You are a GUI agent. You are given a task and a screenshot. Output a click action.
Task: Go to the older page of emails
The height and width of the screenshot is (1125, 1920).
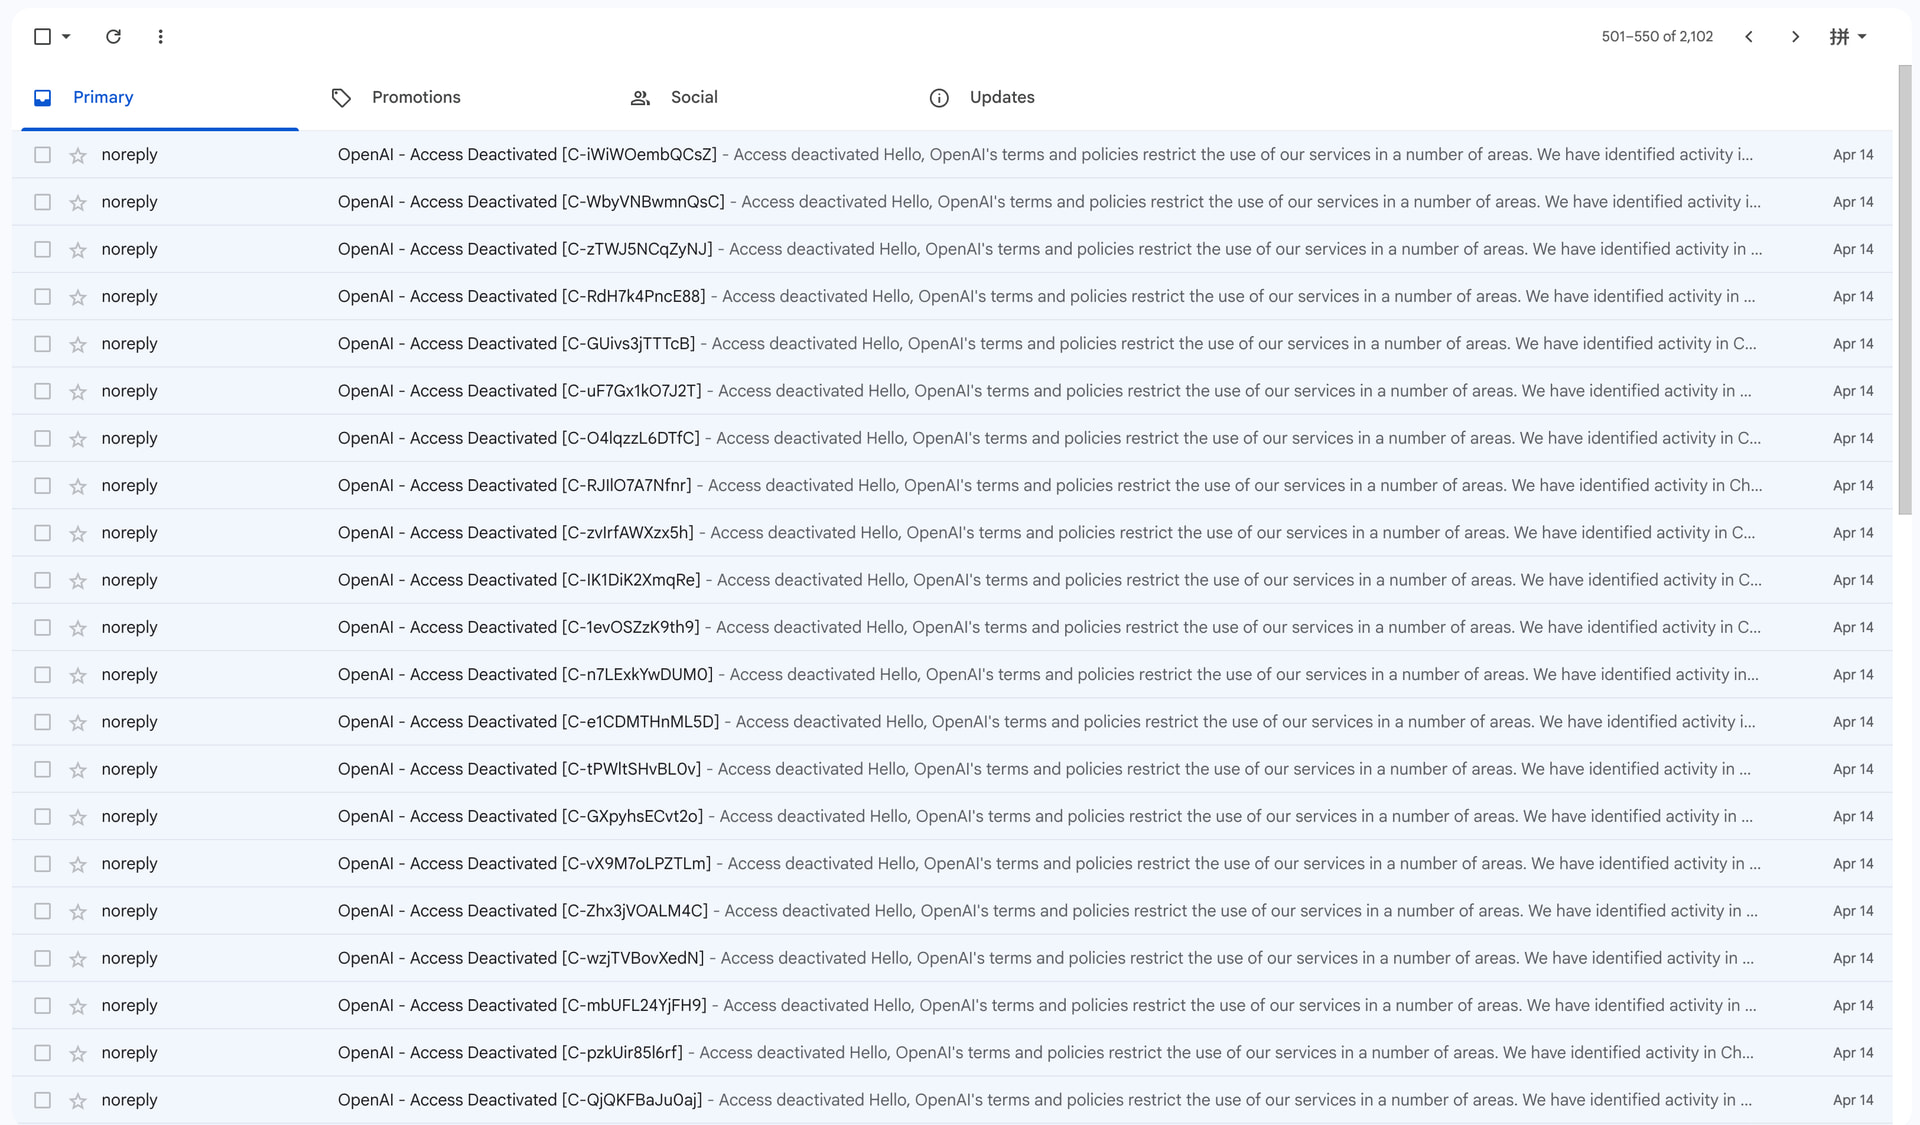click(x=1795, y=36)
